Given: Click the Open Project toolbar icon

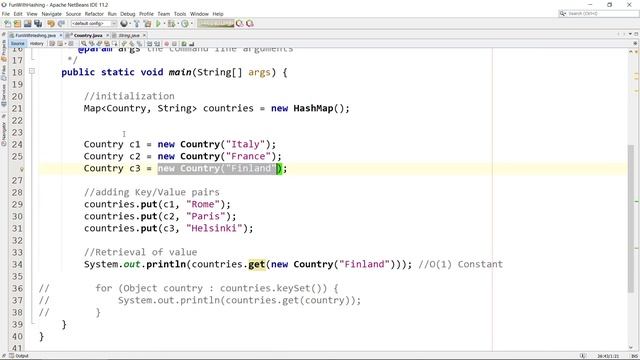Looking at the screenshot, I should (x=27, y=24).
